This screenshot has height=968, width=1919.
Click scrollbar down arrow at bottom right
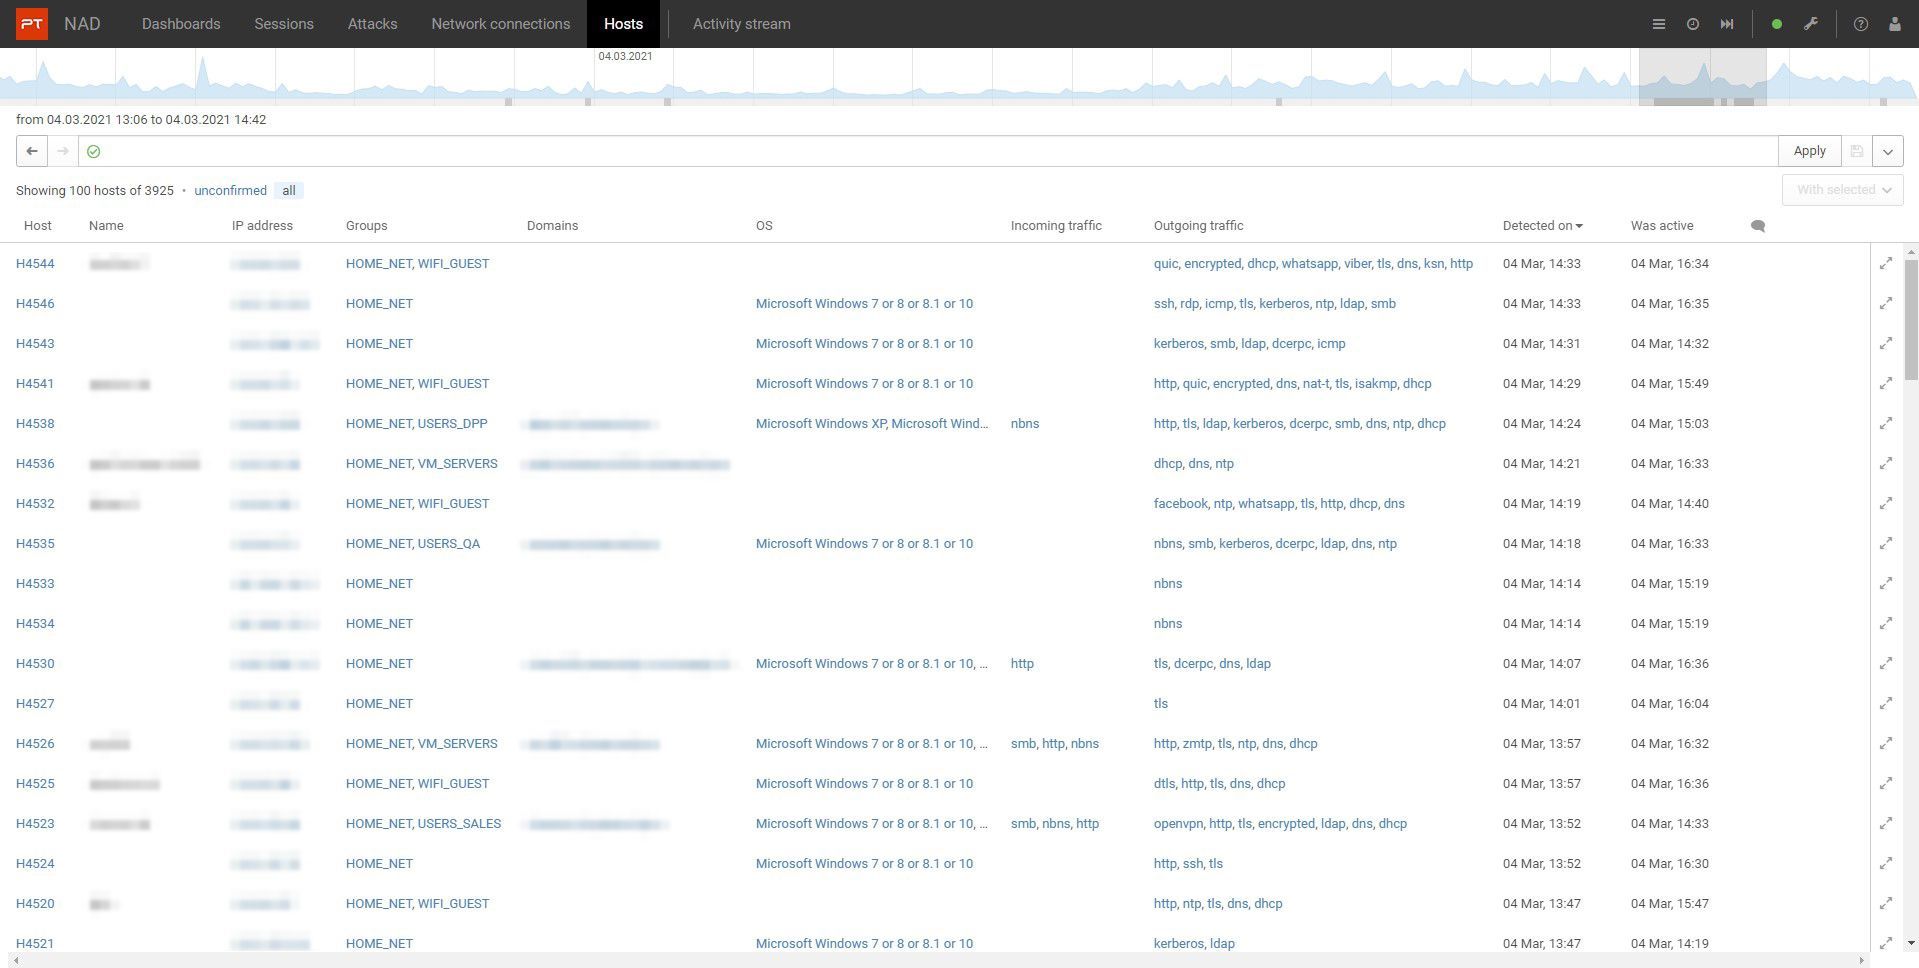tap(1911, 943)
